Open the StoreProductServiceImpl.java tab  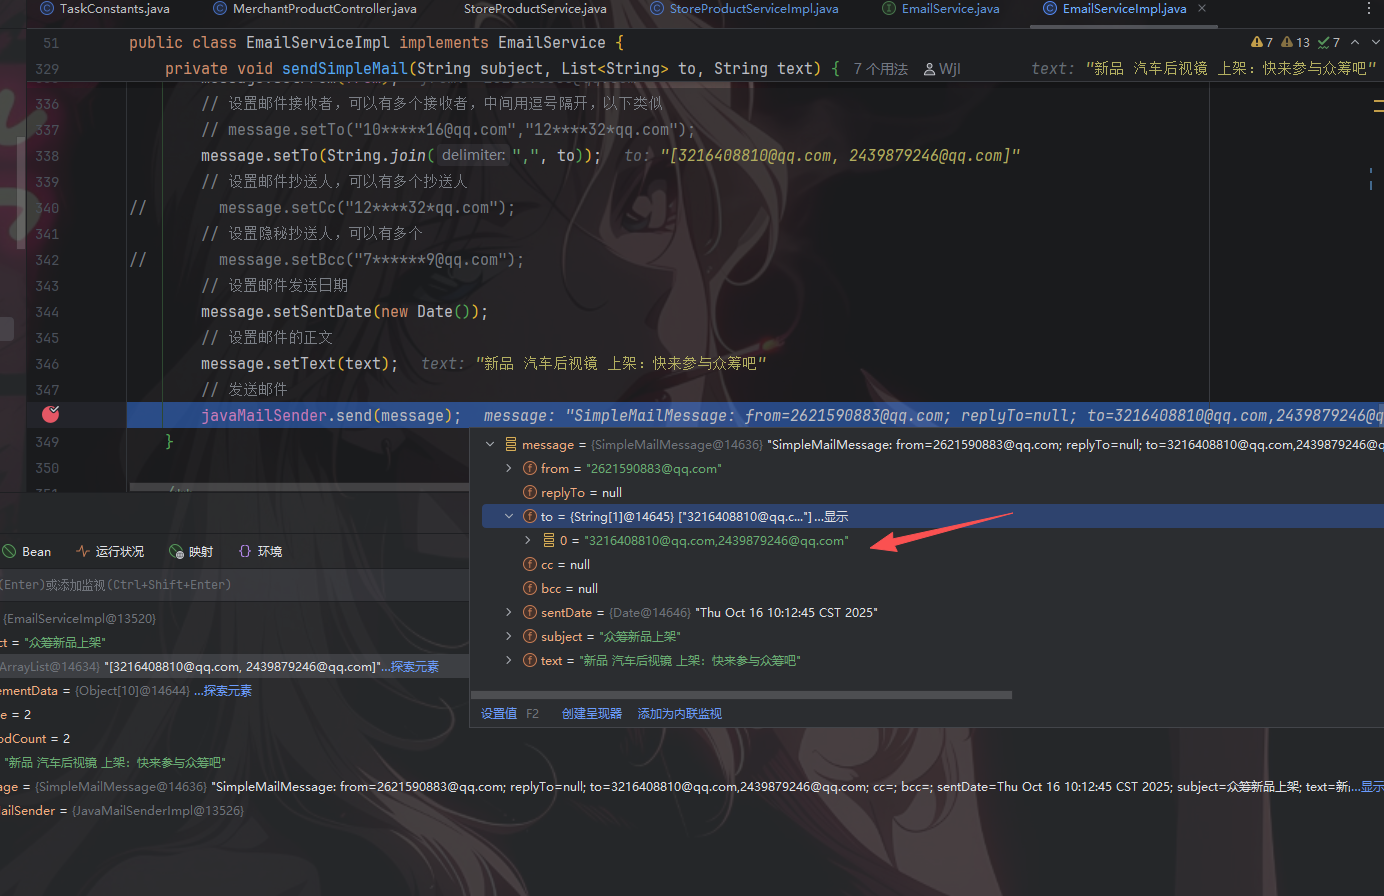click(744, 9)
